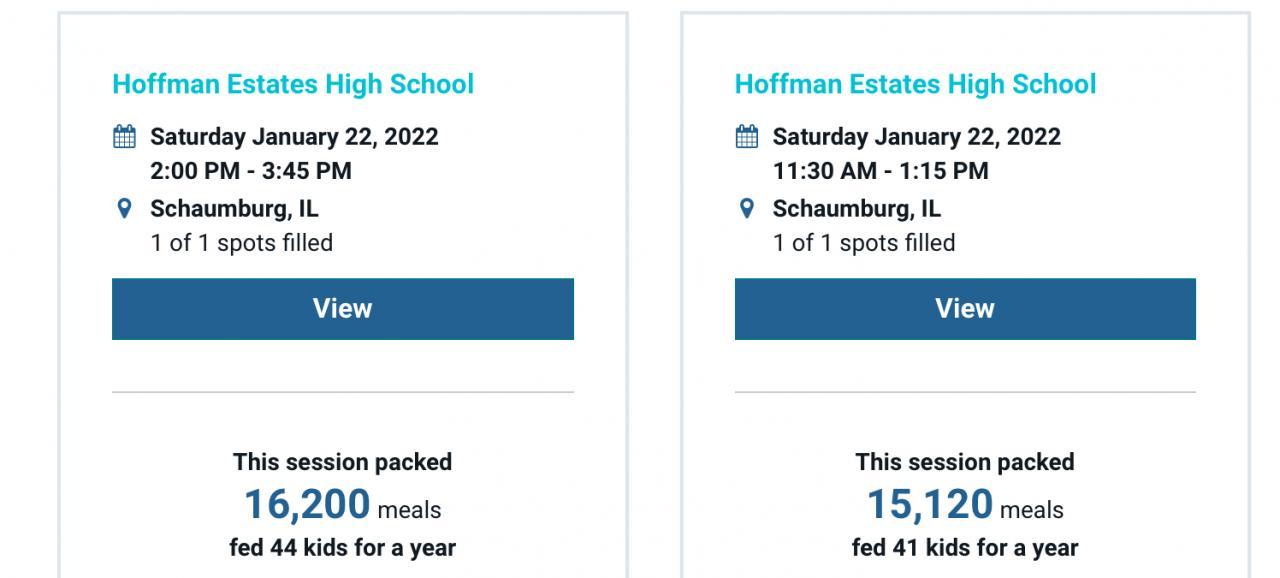Click the Saturday January 22 date above 11:30 AM
Image resolution: width=1280 pixels, height=578 pixels.
pyautogui.click(x=916, y=137)
